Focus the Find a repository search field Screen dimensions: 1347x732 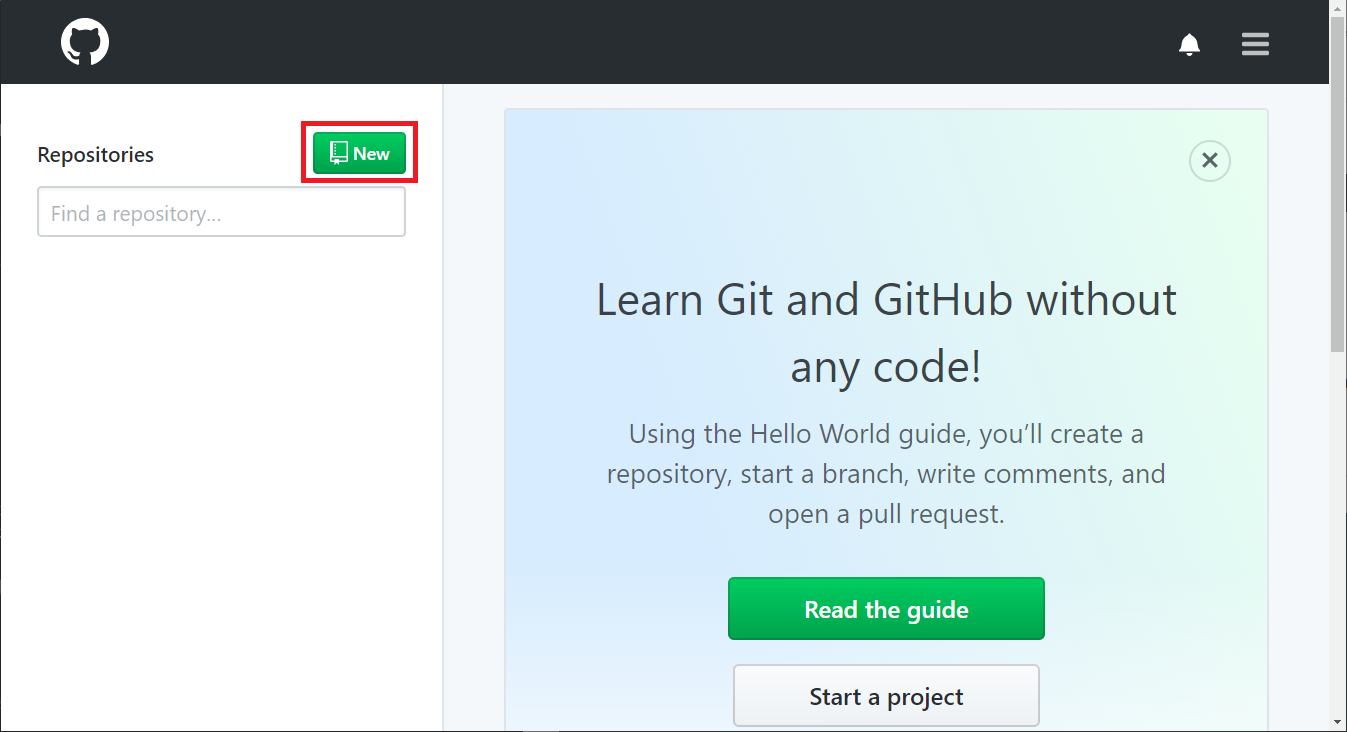point(221,212)
